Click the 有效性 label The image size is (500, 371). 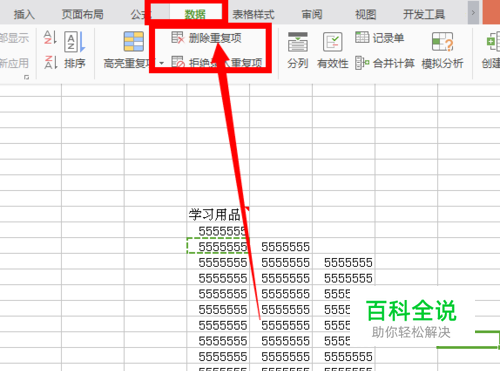click(333, 63)
